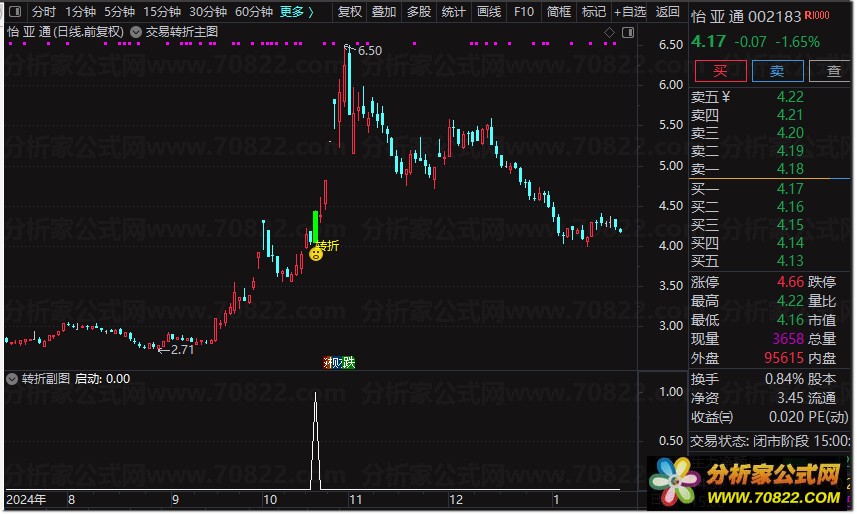Select the 15分钟 period tab
The image size is (857, 514).
click(162, 11)
